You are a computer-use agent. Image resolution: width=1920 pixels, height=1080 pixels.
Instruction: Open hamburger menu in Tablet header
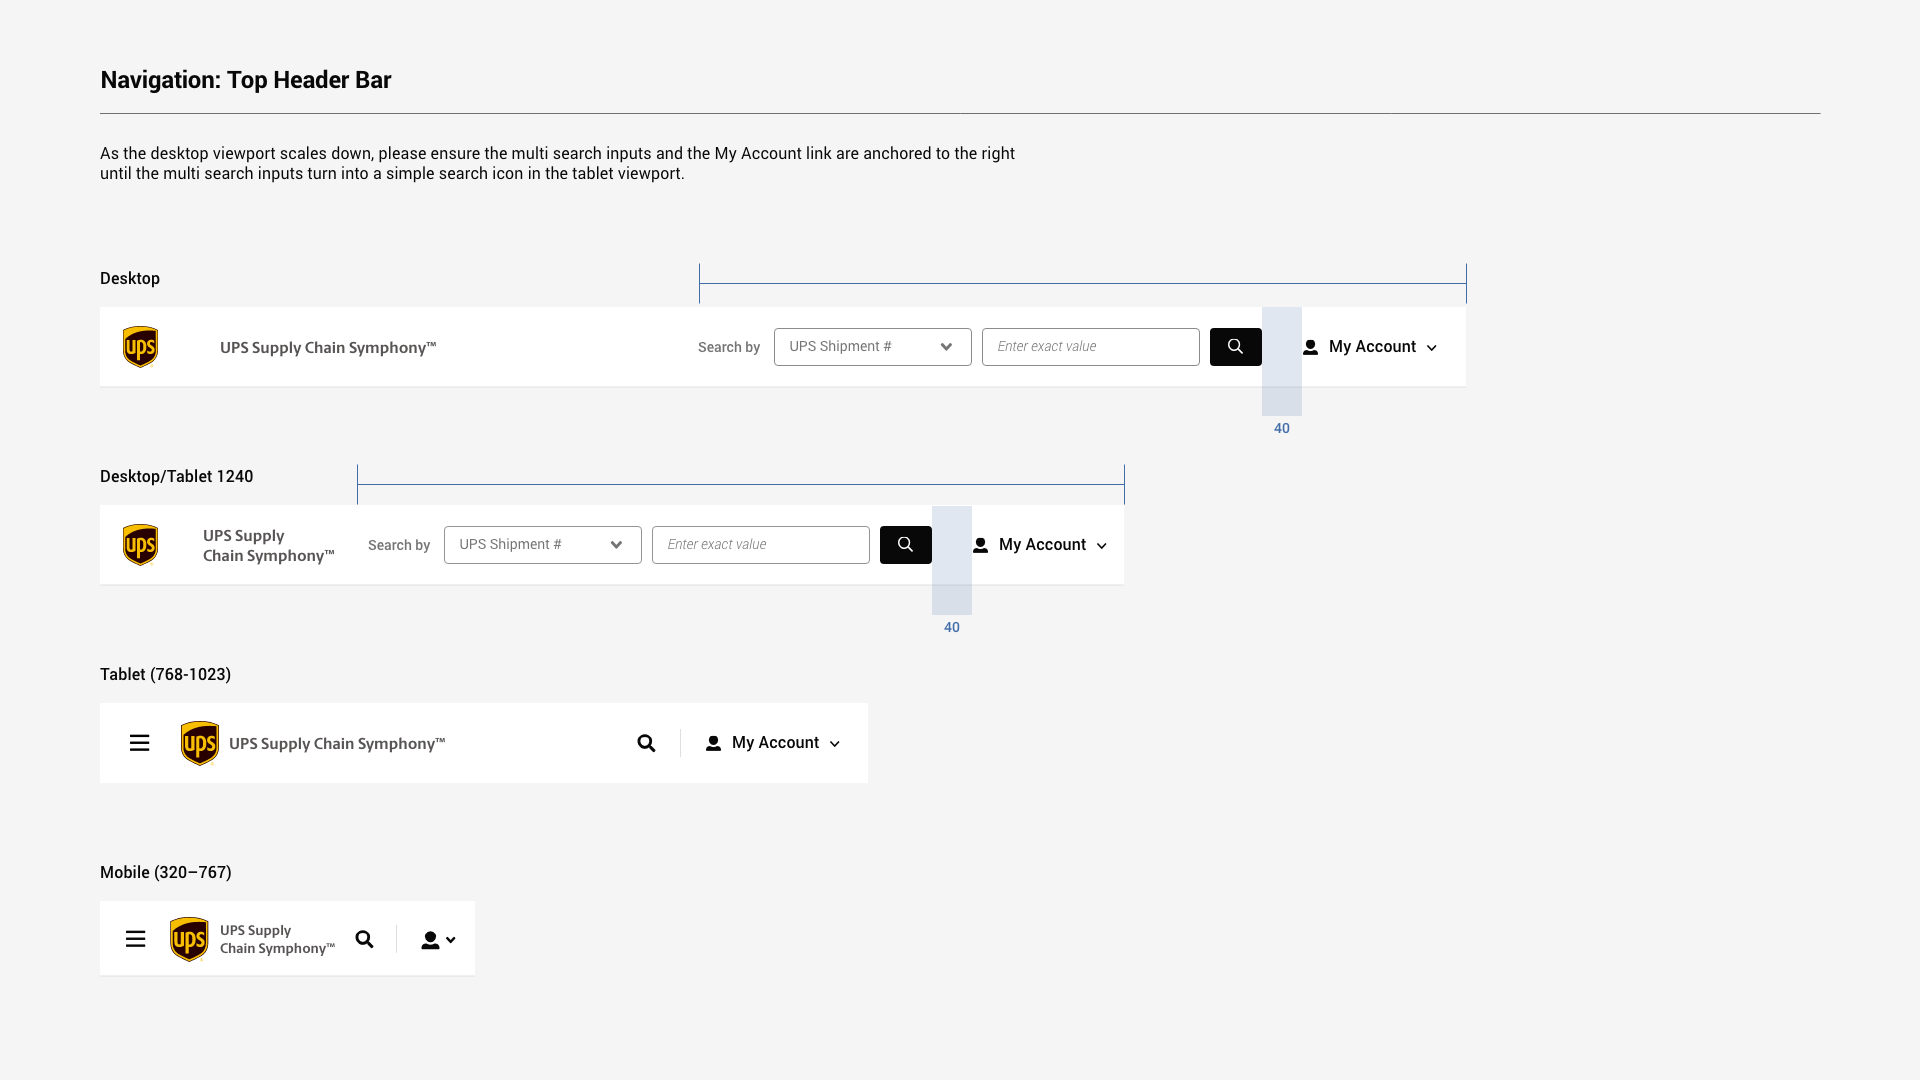(x=139, y=743)
